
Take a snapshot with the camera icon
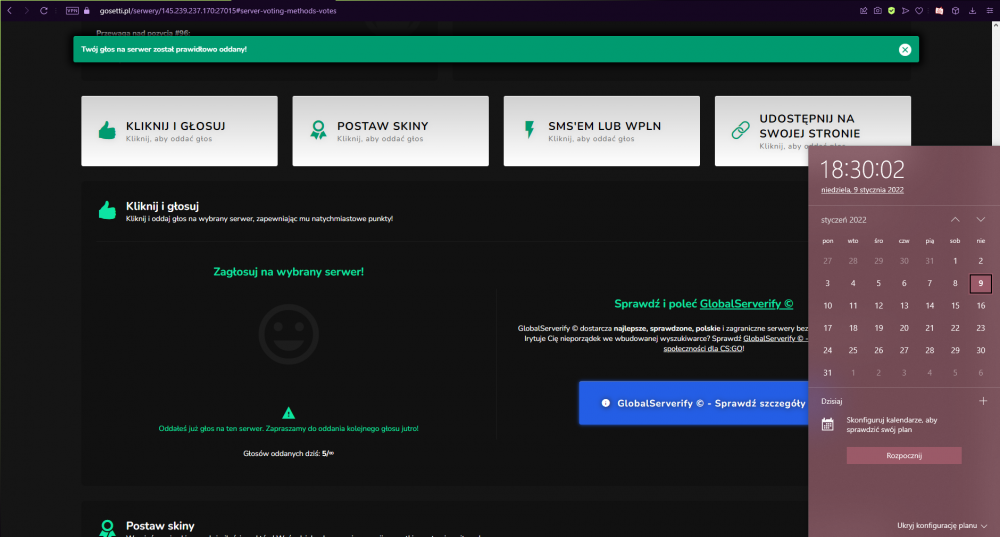pyautogui.click(x=878, y=11)
